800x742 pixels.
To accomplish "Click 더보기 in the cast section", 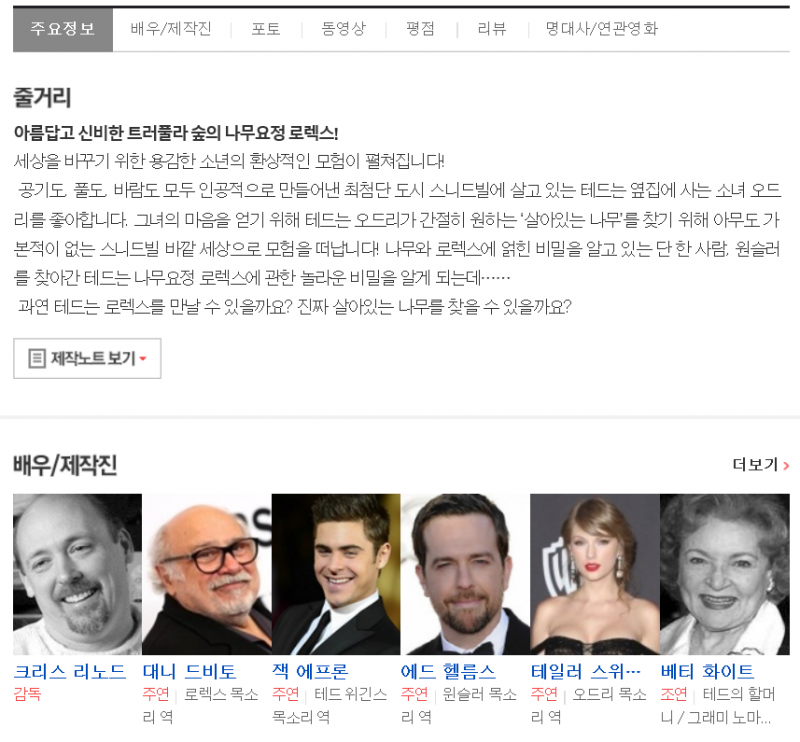I will pyautogui.click(x=760, y=464).
